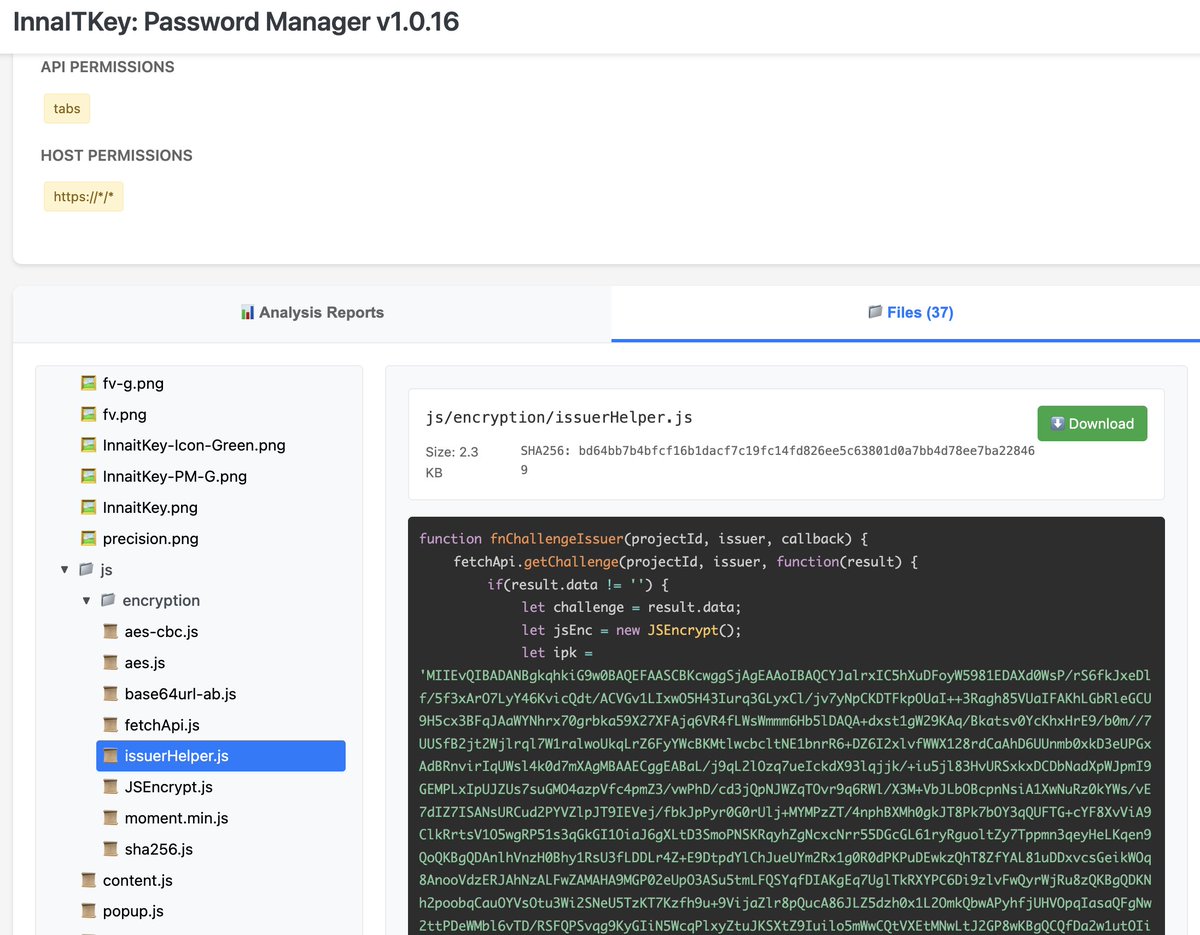Click the js/encryption/issuerHelper.js path heading

pyautogui.click(x=559, y=417)
